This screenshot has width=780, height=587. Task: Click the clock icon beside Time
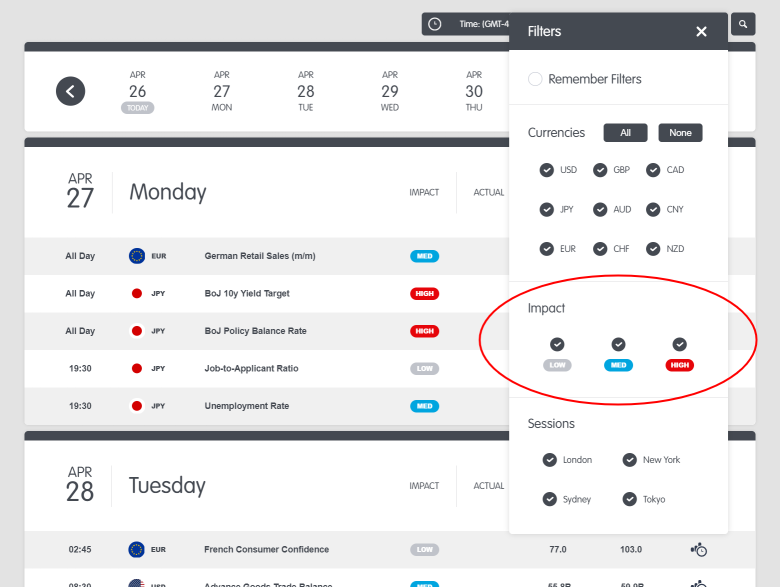coord(434,24)
